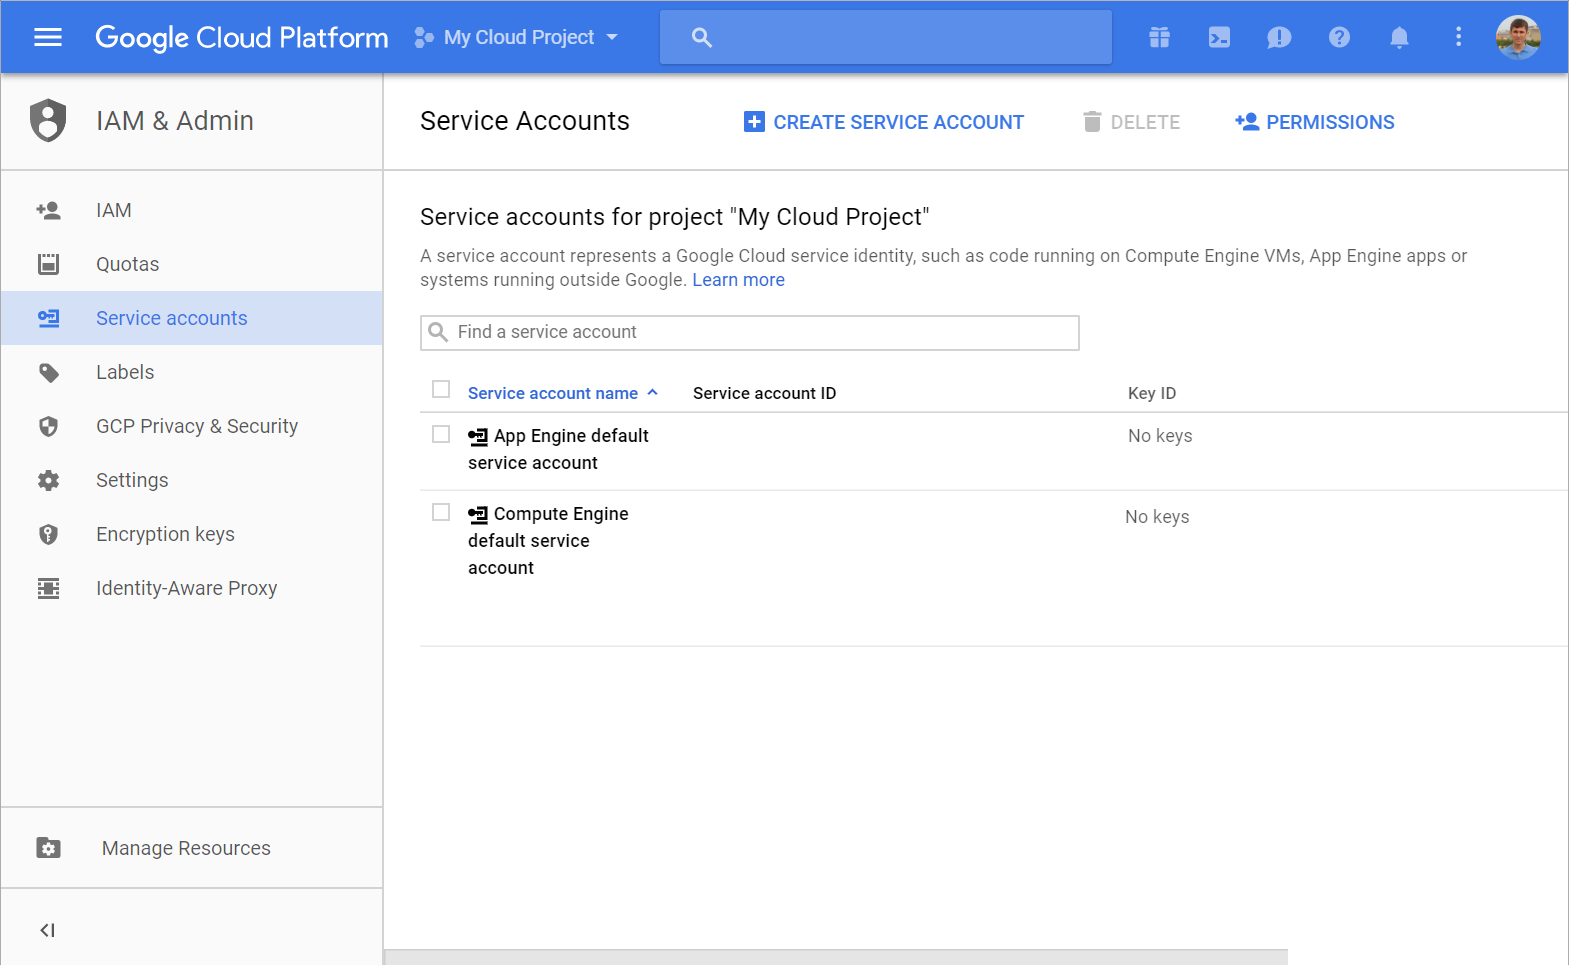
Task: Focus the Find a service account field
Action: pos(750,333)
